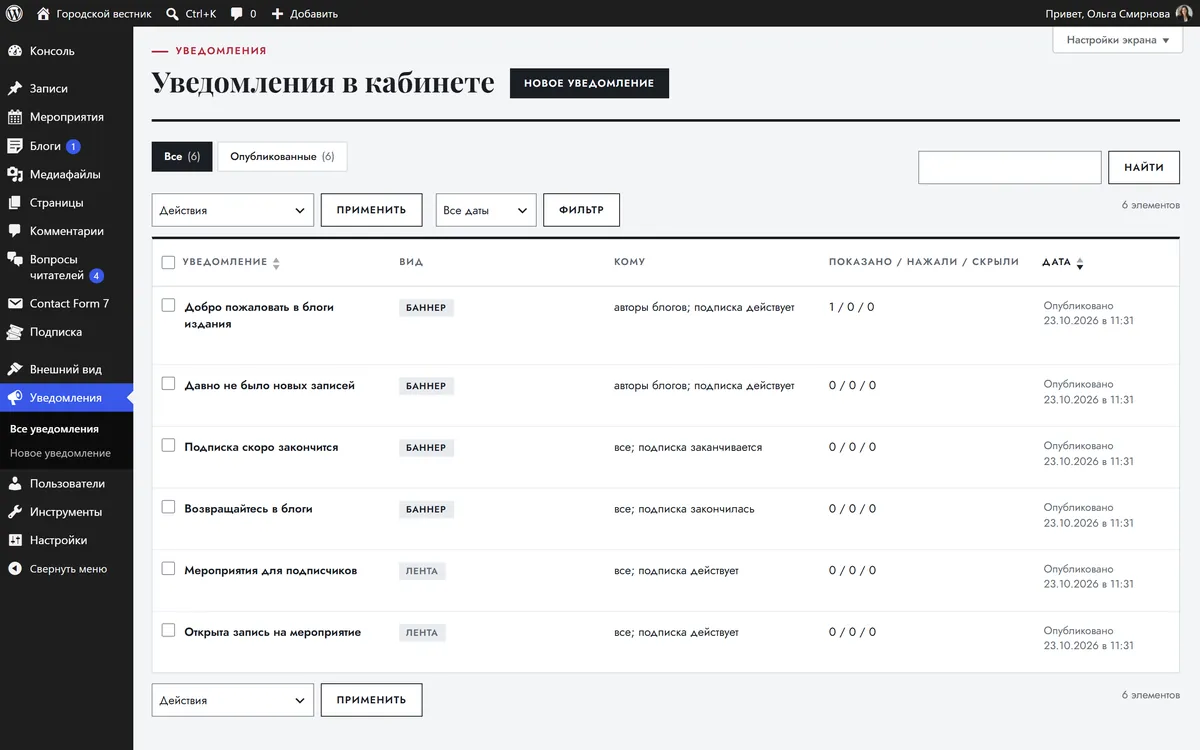
Task: Open Подписка скоро закончится notification
Action: [262, 447]
